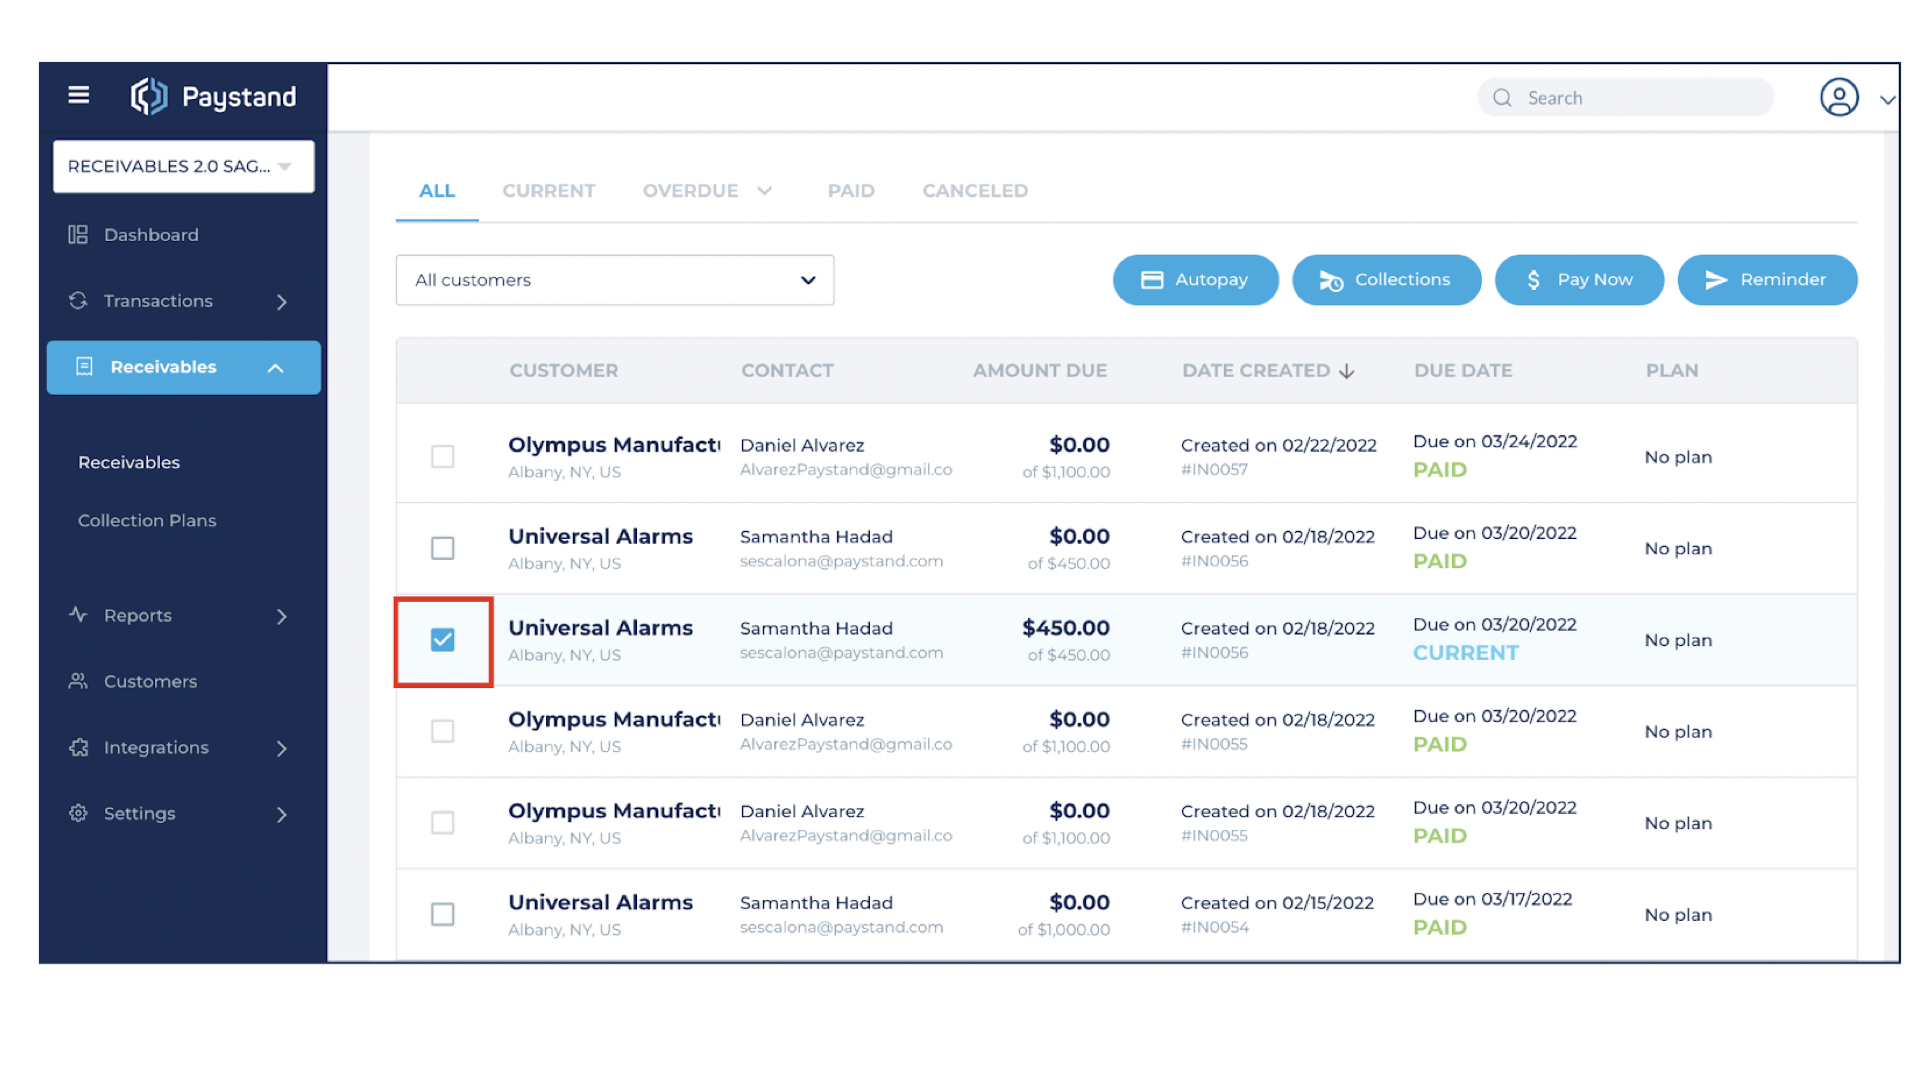This screenshot has height=1080, width=1920.
Task: Click invoice number #IN0057
Action: click(x=1214, y=470)
